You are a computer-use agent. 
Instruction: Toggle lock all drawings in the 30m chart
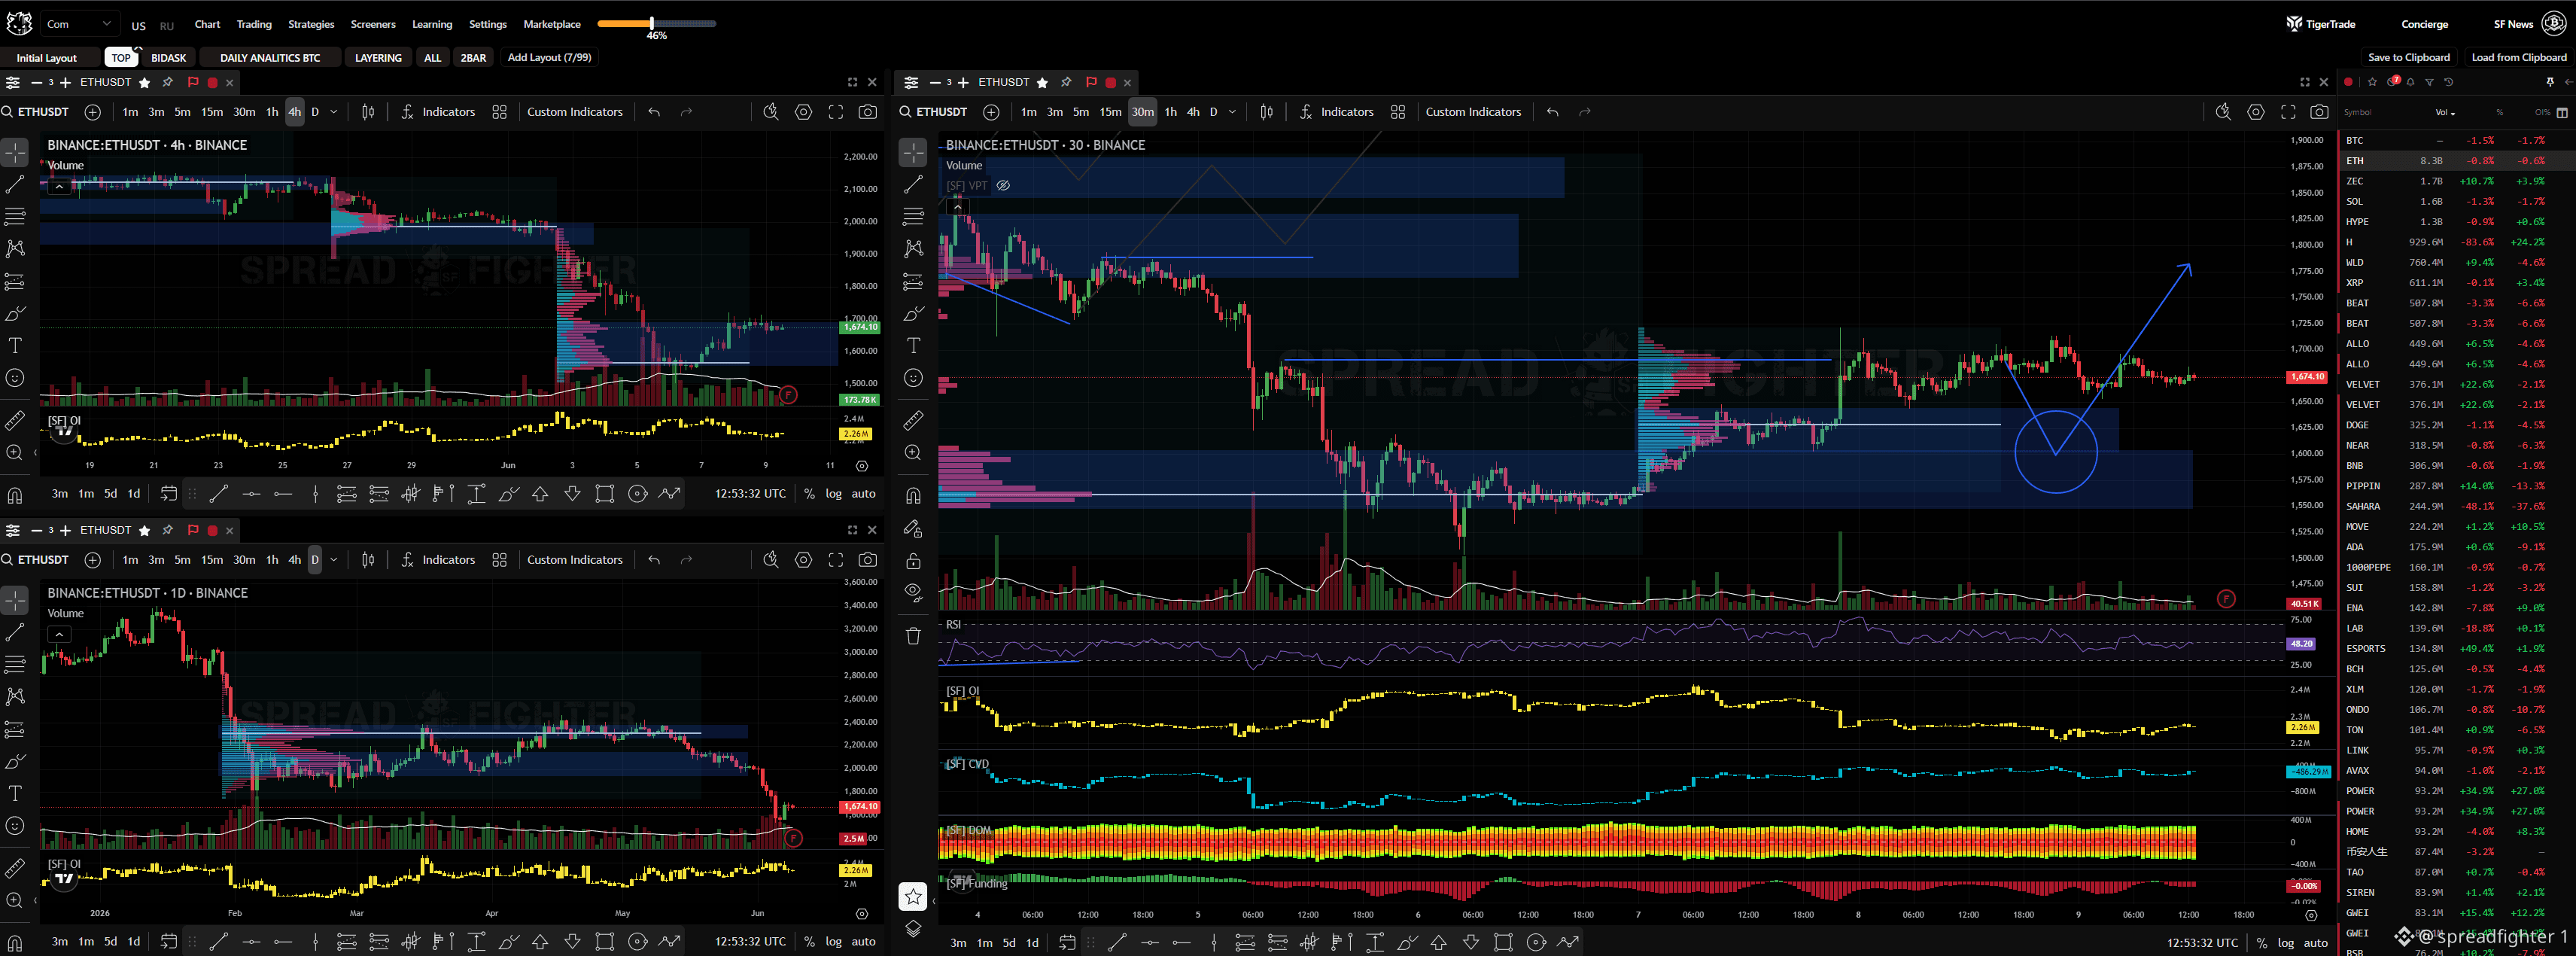913,561
